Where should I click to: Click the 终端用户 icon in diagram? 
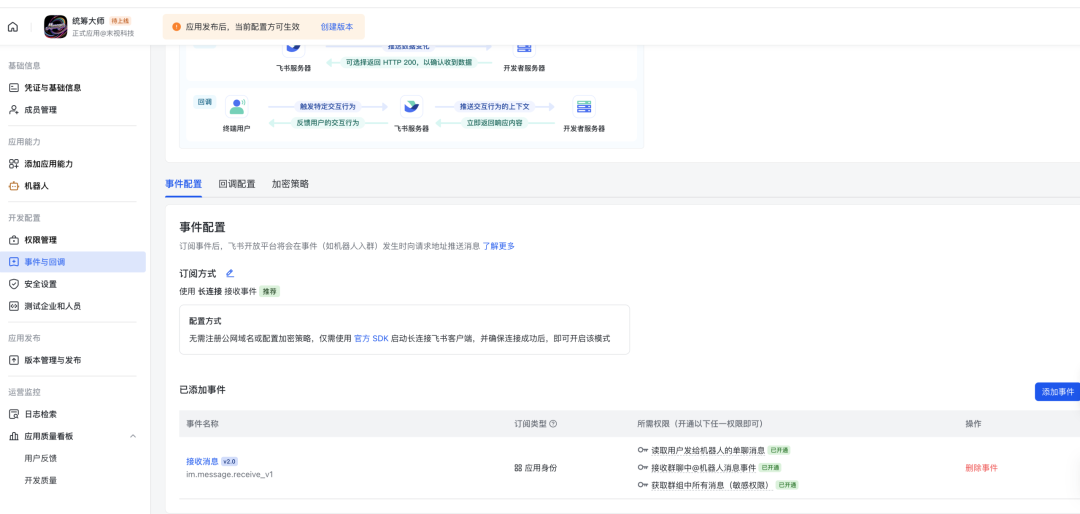[x=236, y=107]
